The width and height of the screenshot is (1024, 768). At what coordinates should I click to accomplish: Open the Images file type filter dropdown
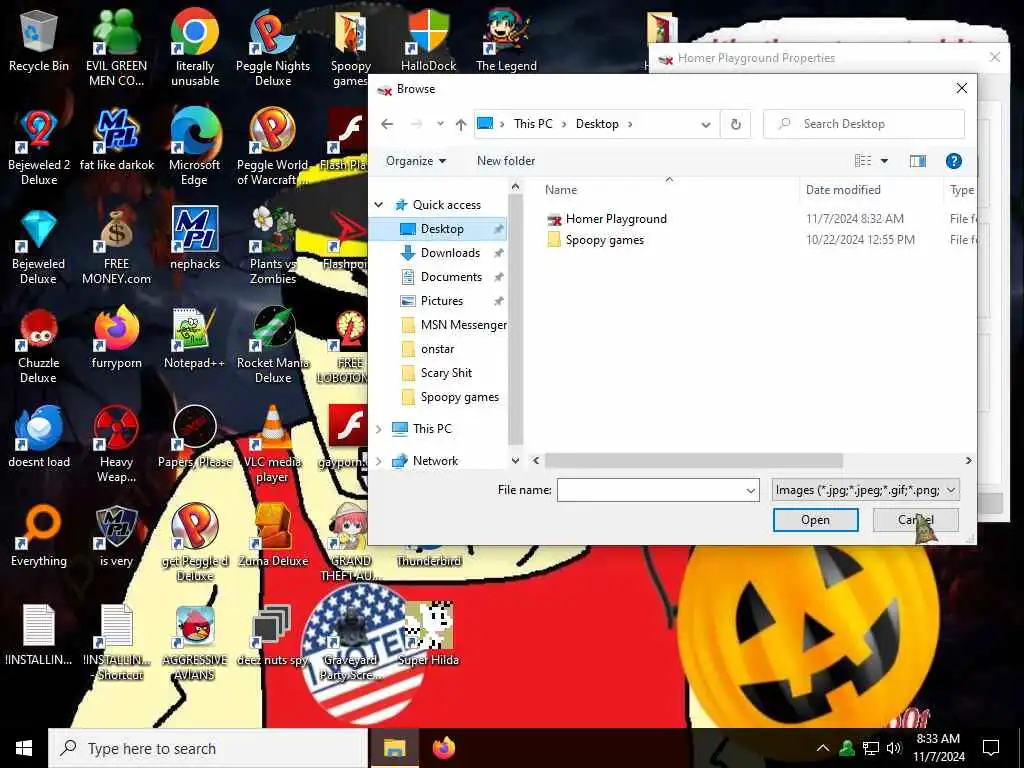pos(865,490)
